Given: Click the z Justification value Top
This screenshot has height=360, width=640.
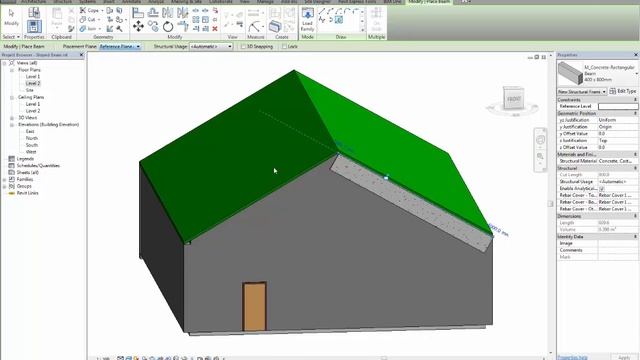Looking at the screenshot, I should (x=618, y=140).
